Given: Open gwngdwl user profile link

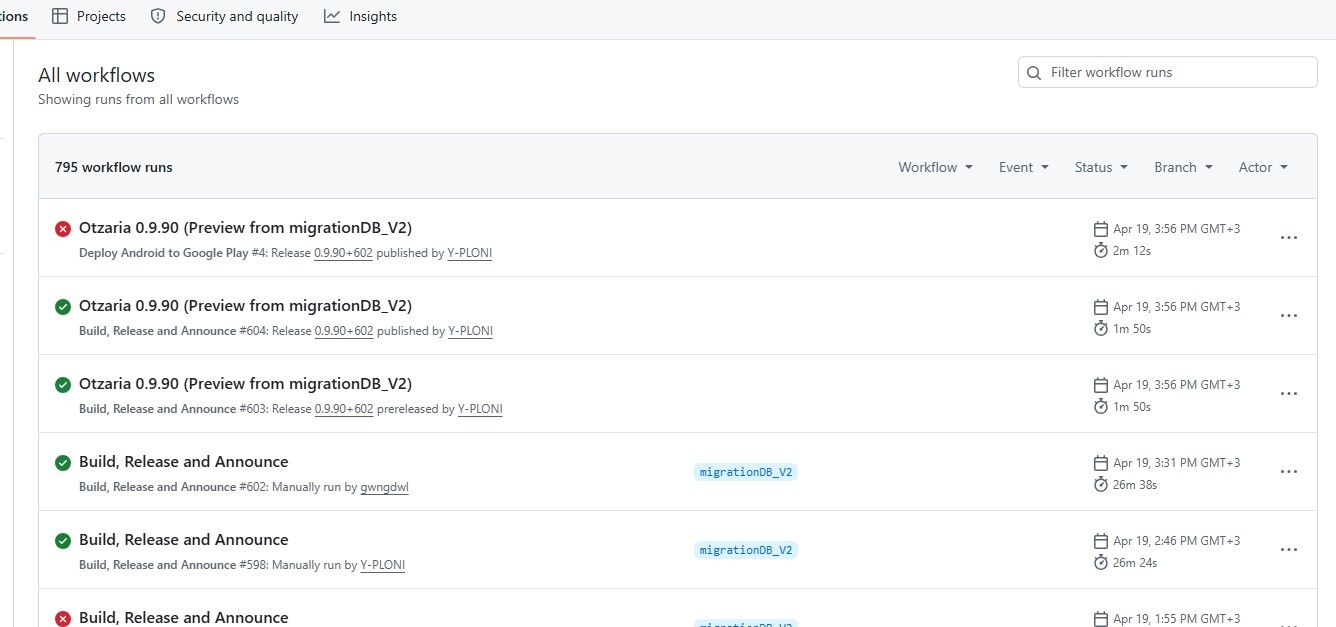Looking at the screenshot, I should [384, 487].
